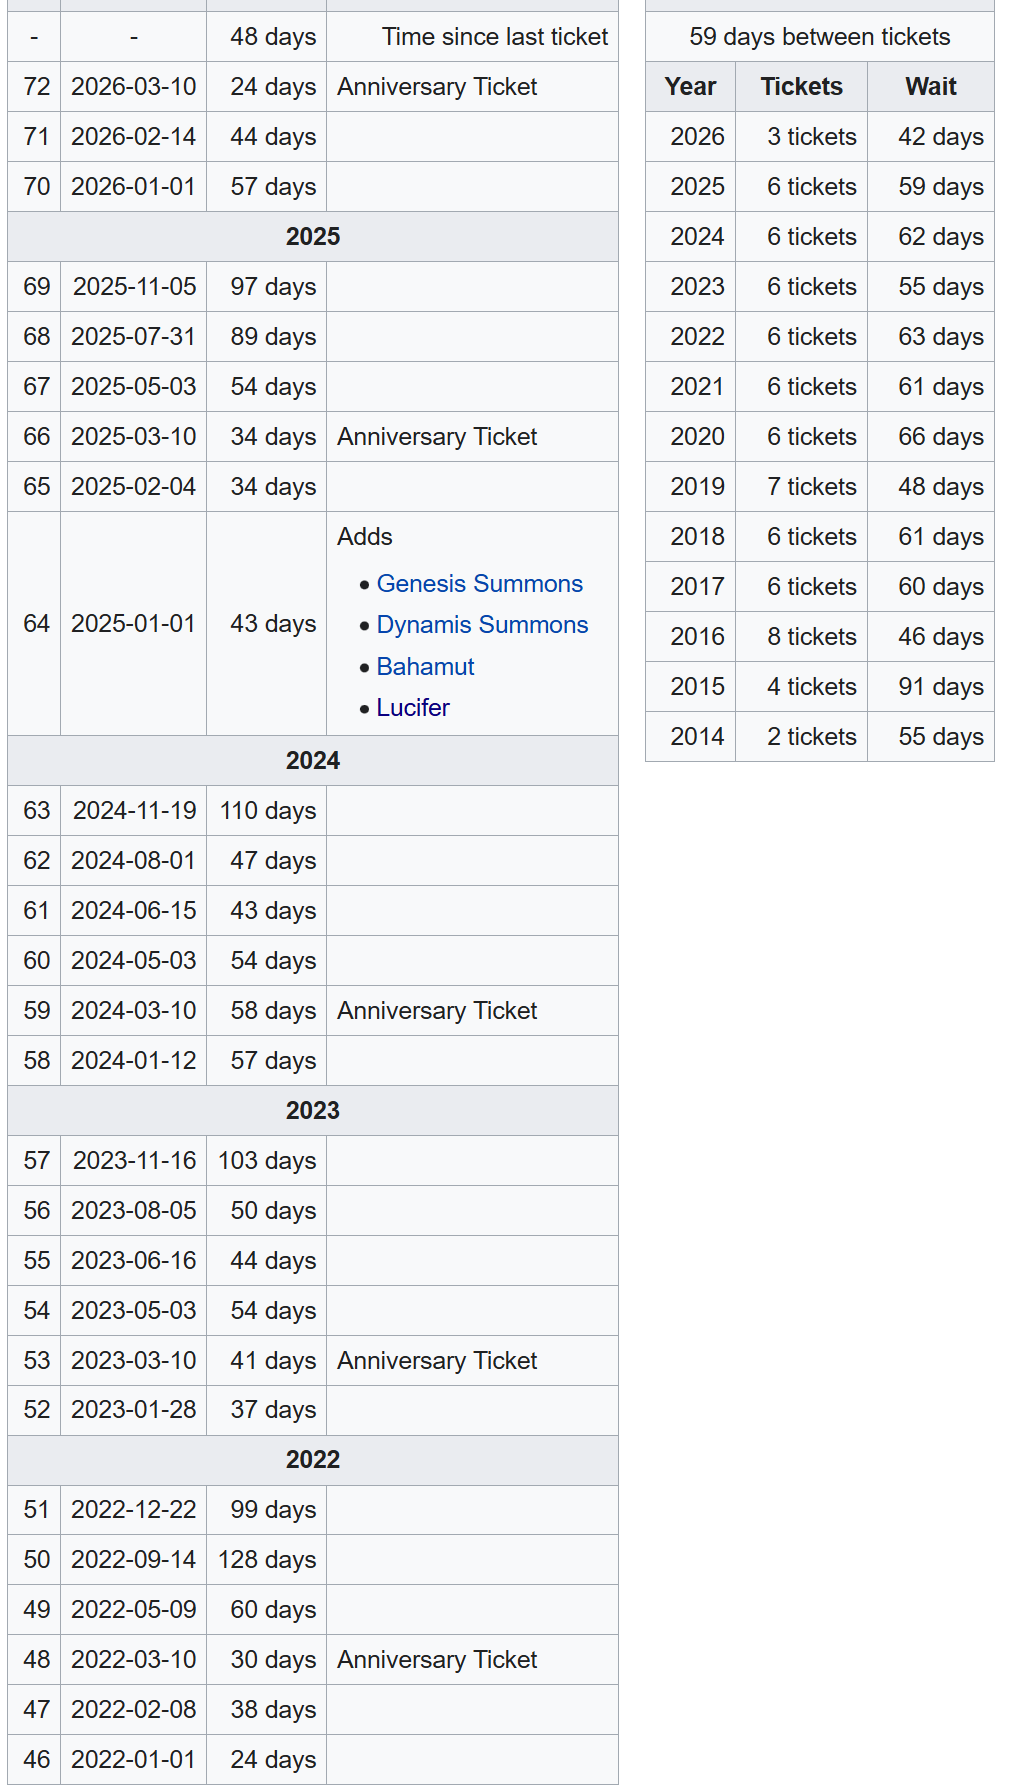Click date cell 2024-01-12

[133, 1061]
